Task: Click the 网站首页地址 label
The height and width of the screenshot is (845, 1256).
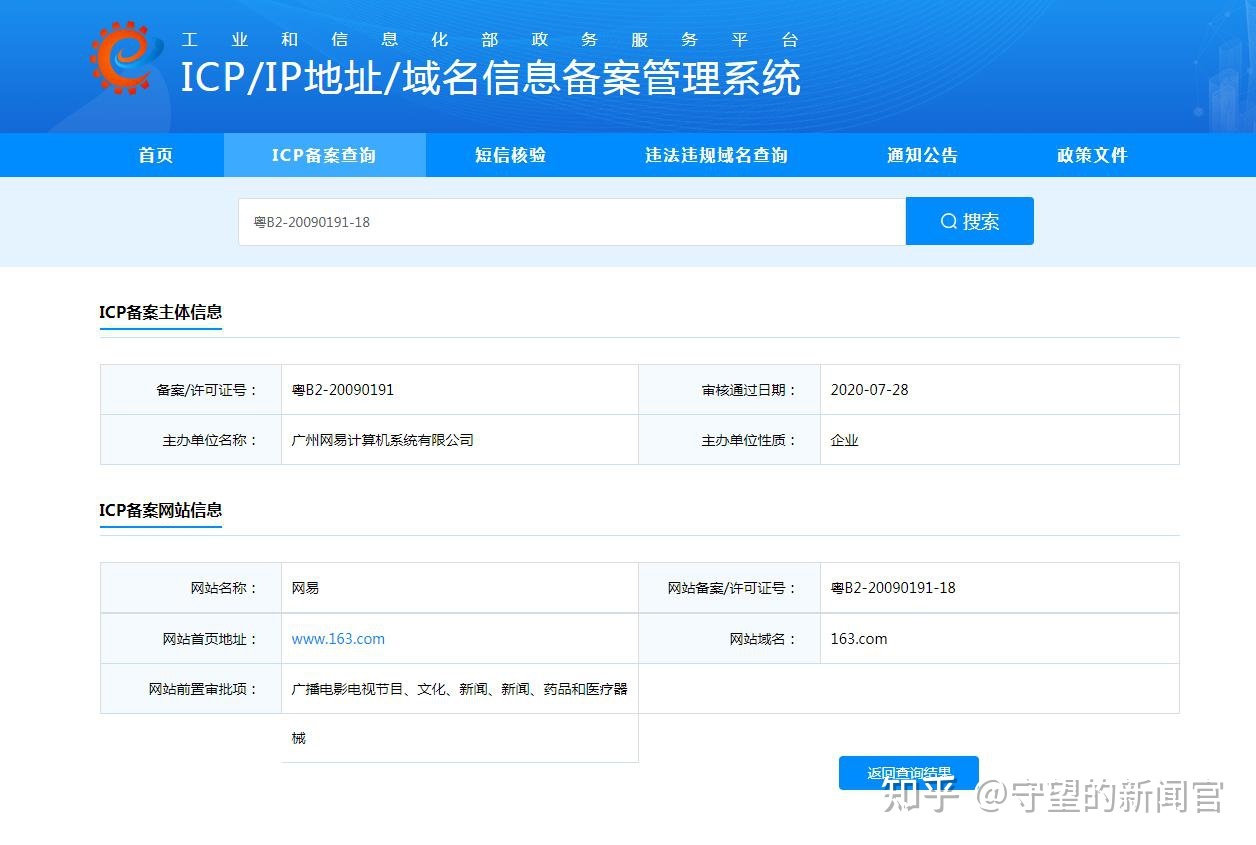Action: pos(210,639)
